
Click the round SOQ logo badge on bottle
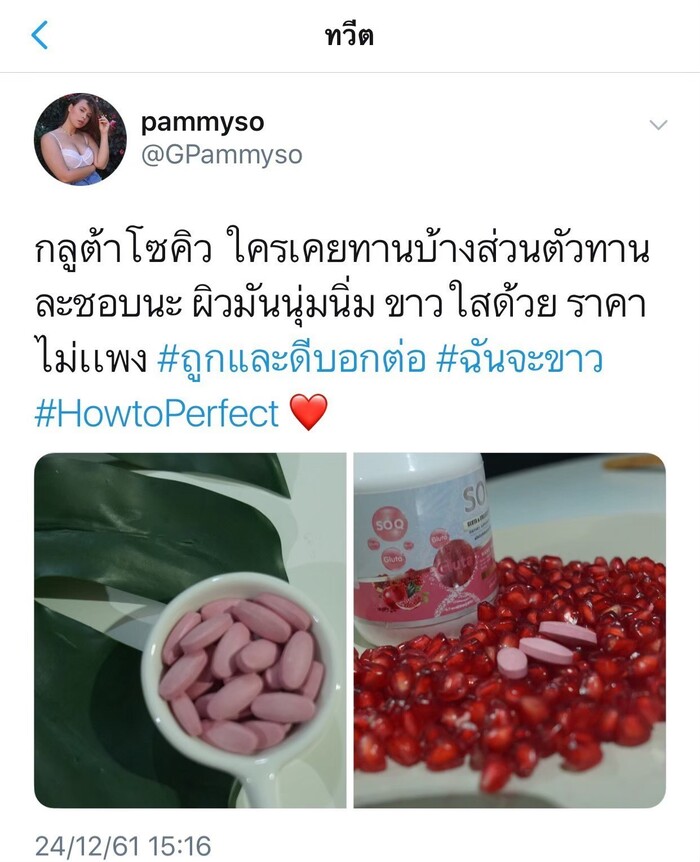pos(389,526)
